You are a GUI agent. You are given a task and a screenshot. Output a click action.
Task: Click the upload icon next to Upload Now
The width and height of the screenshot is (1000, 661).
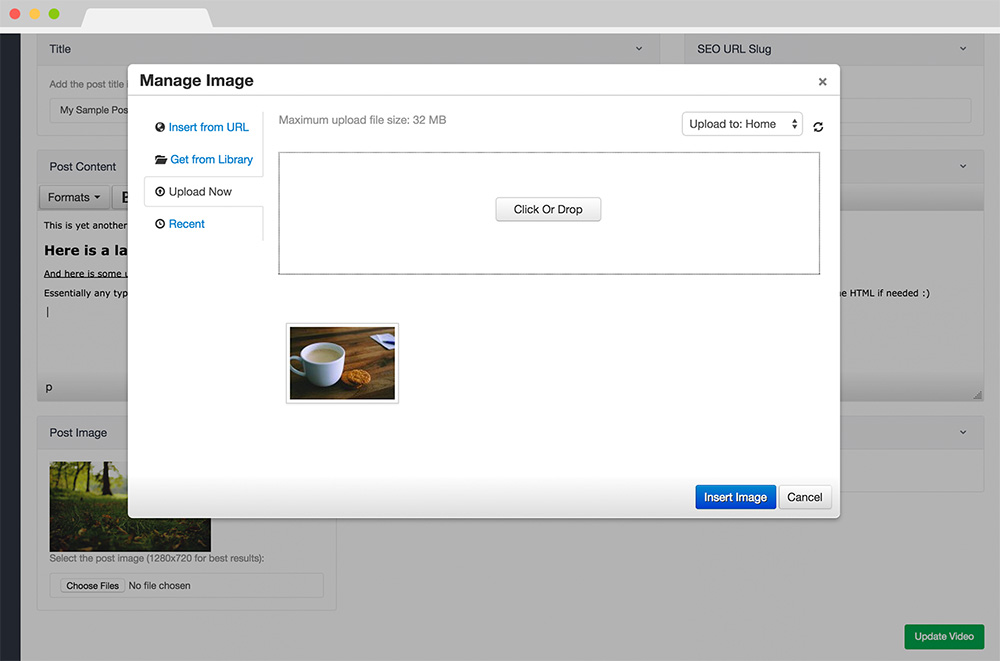point(160,192)
